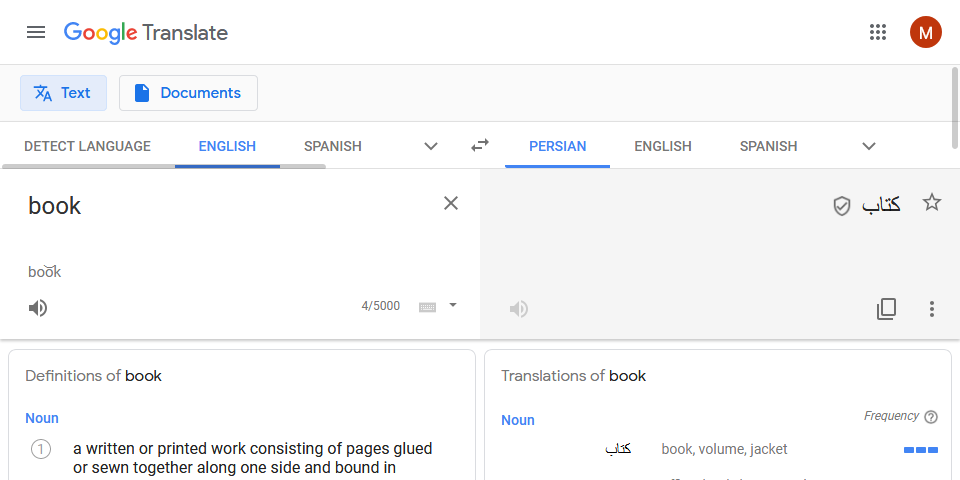This screenshot has height=480, width=960.
Task: Save translation with the star
Action: coord(931,203)
